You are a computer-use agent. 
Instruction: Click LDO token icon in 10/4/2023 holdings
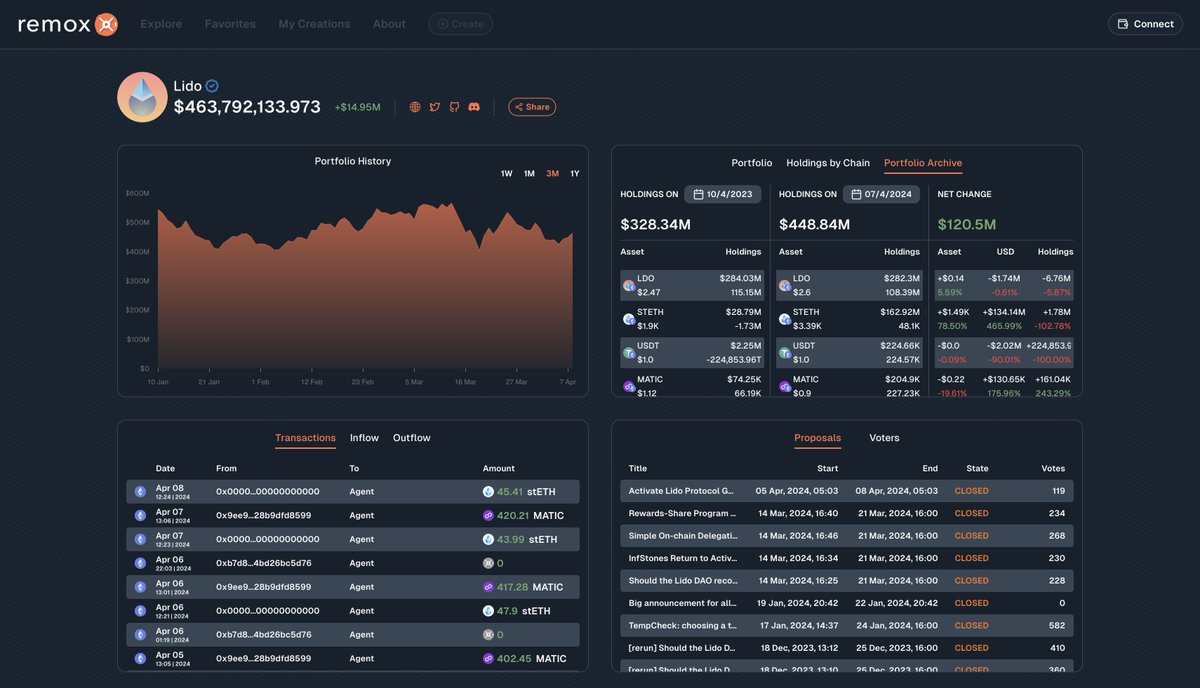tap(629, 285)
